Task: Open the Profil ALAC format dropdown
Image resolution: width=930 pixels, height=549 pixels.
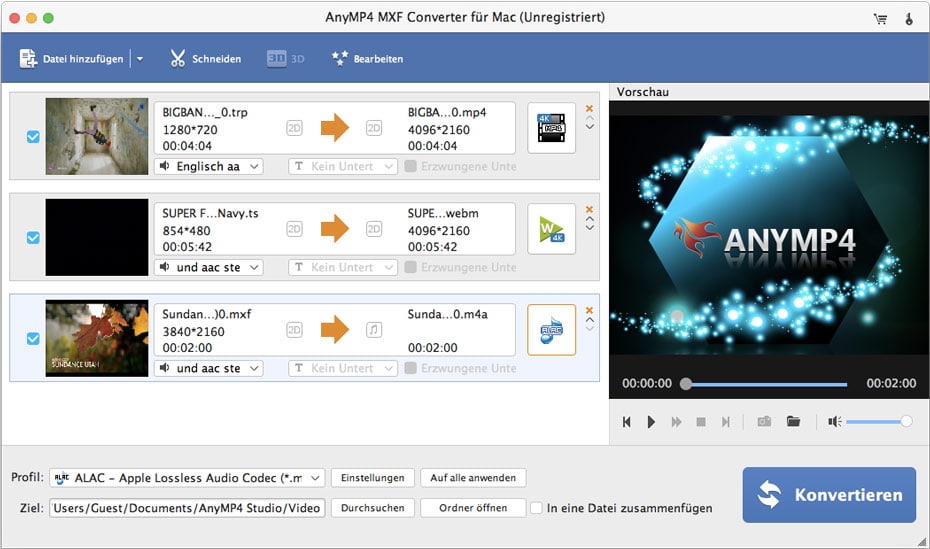Action: tap(187, 478)
